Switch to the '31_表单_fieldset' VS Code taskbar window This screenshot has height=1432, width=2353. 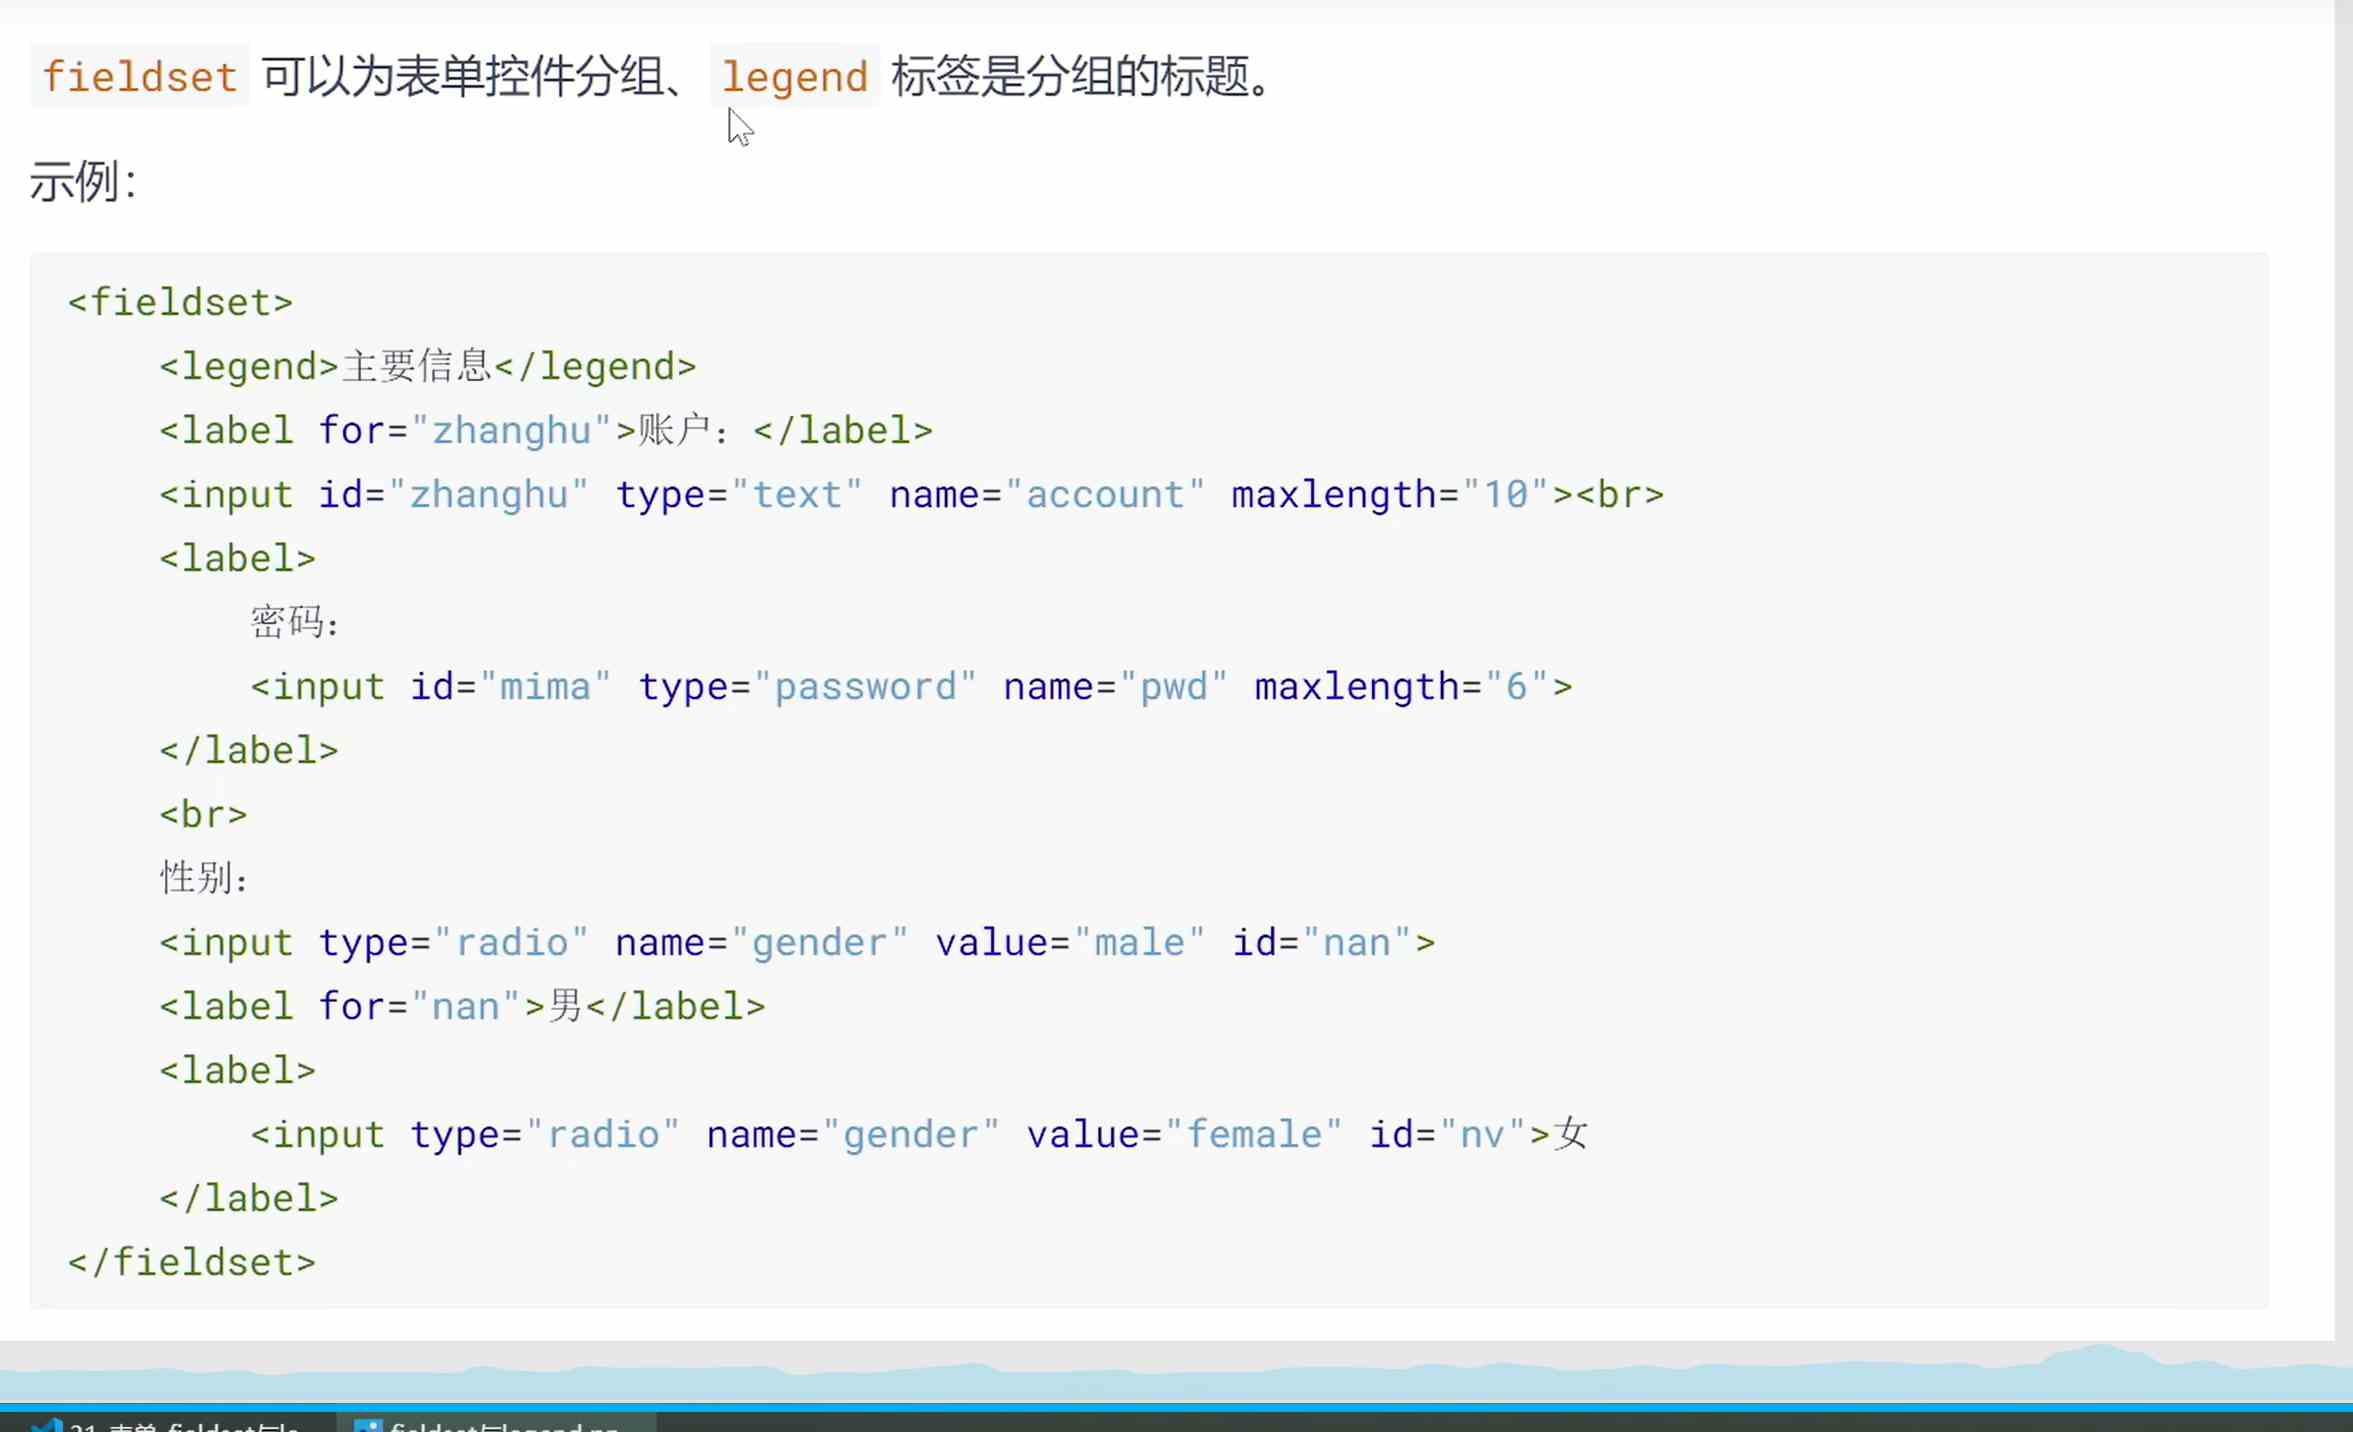185,1427
